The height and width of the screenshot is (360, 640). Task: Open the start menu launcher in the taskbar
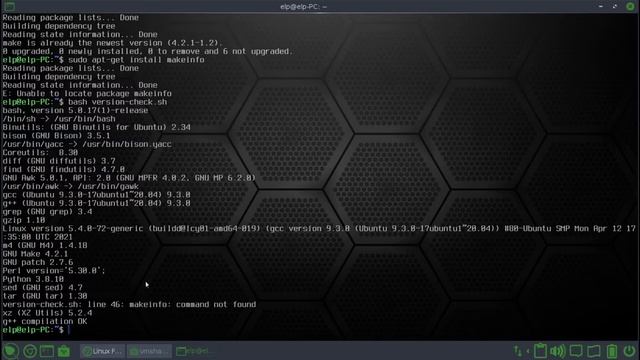tap(10, 351)
